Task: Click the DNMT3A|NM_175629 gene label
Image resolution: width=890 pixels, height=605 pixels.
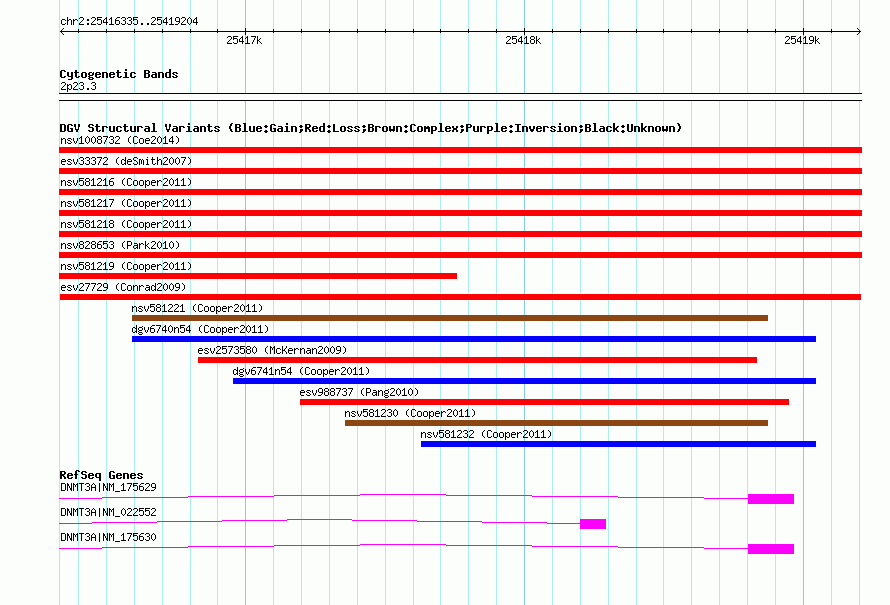Action: pos(108,487)
